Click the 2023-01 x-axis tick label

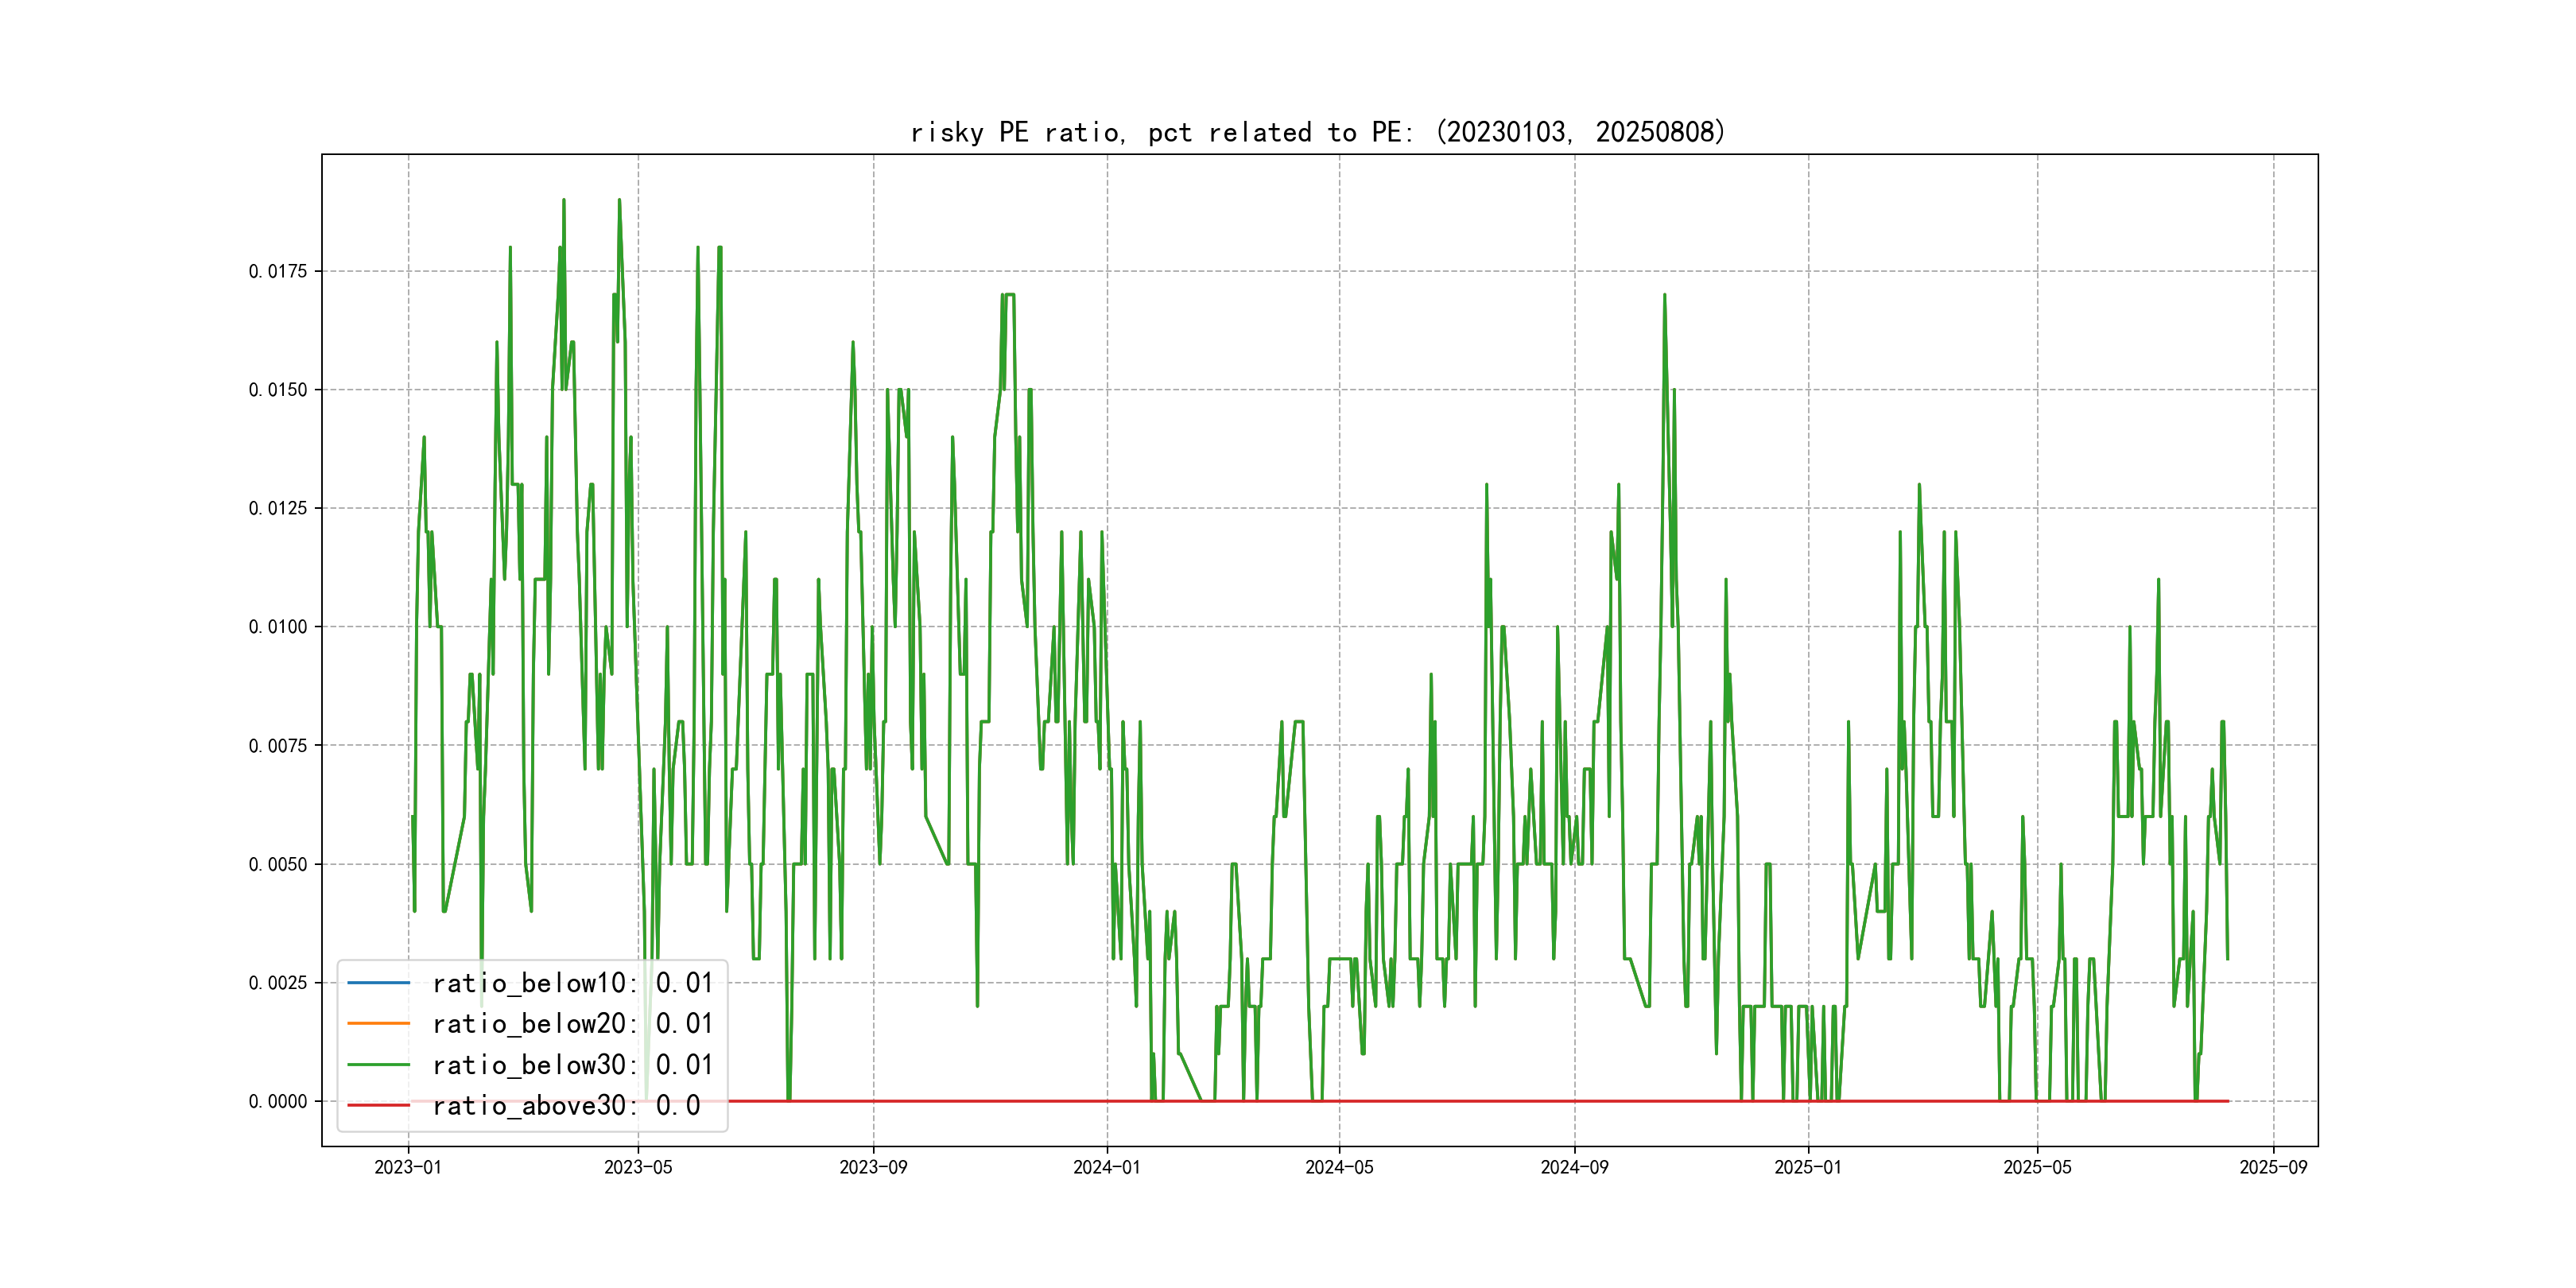408,1167
